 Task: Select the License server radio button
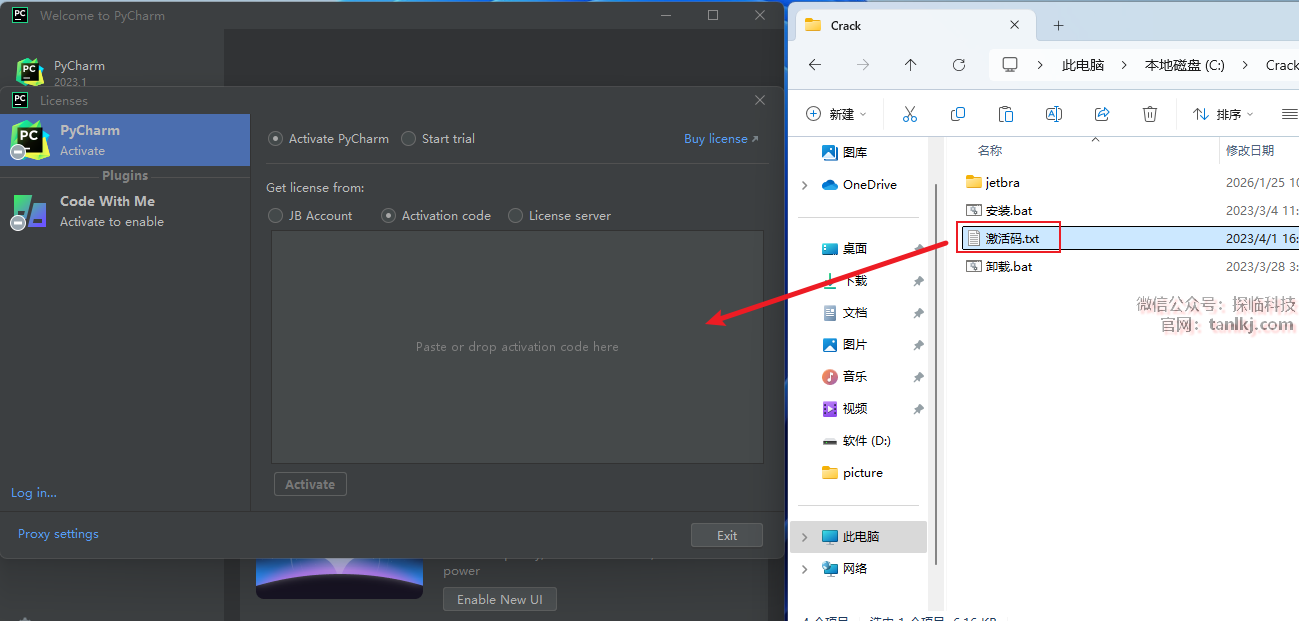tap(515, 215)
